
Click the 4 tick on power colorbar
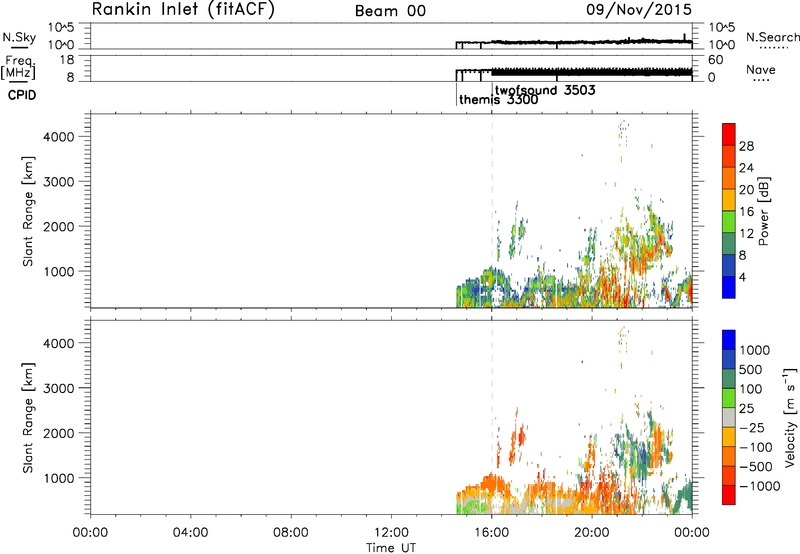(x=742, y=277)
